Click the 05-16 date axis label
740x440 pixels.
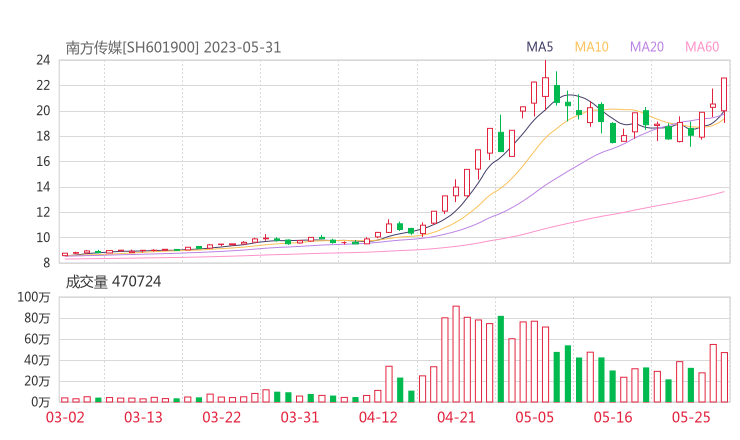pyautogui.click(x=613, y=417)
